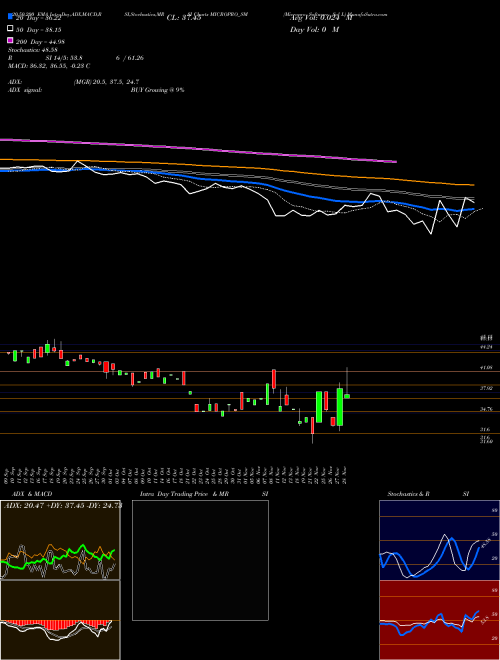Open the empty Intra Day Trading Price panel
The width and height of the screenshot is (500, 660).
pyautogui.click(x=200, y=560)
